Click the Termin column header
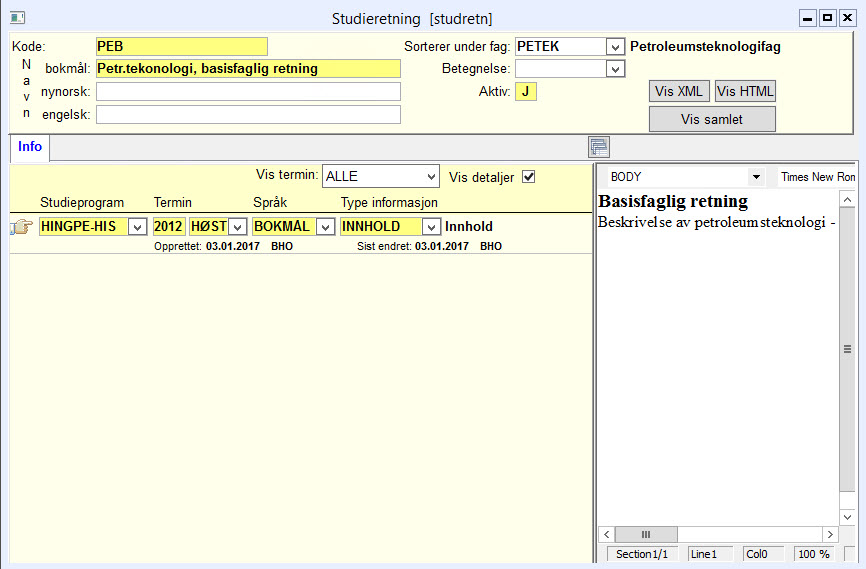866x569 pixels. (173, 203)
